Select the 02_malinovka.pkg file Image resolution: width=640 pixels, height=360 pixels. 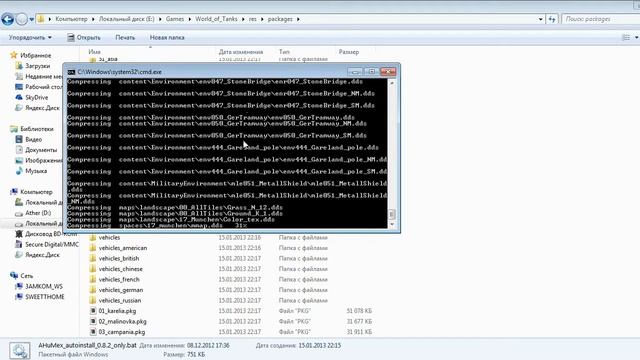point(122,322)
